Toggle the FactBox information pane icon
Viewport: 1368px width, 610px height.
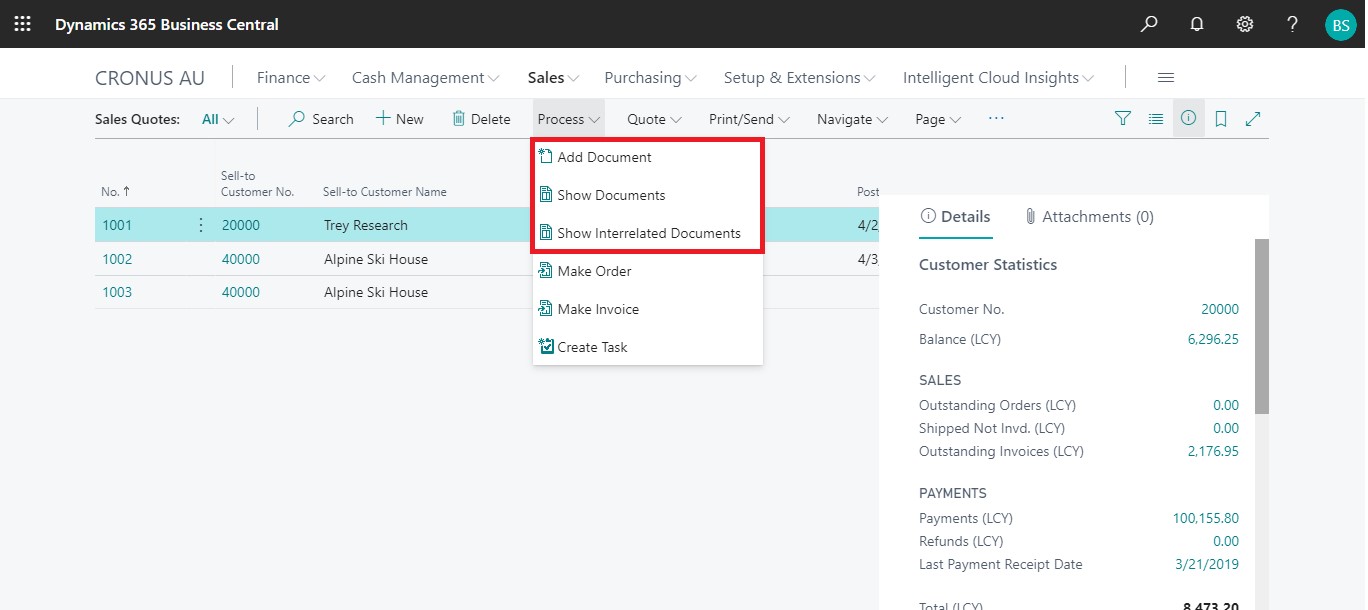tap(1188, 119)
